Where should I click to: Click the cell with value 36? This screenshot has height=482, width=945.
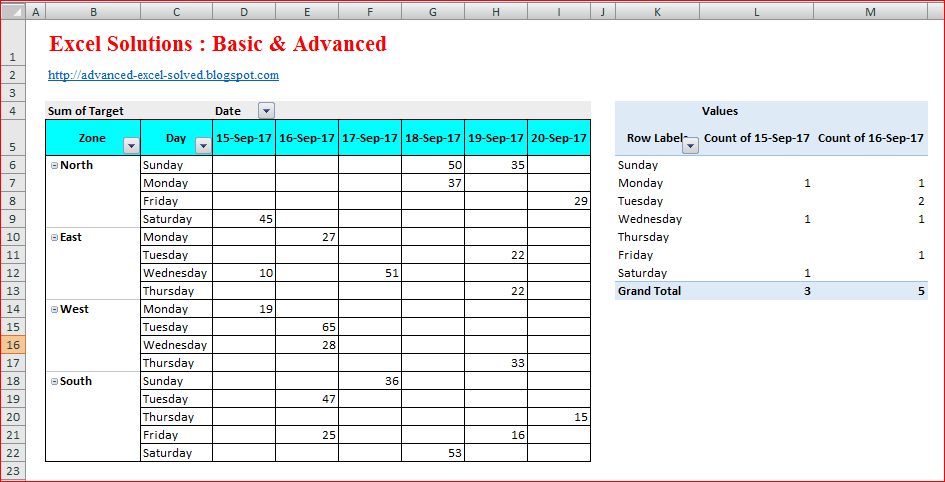point(370,381)
